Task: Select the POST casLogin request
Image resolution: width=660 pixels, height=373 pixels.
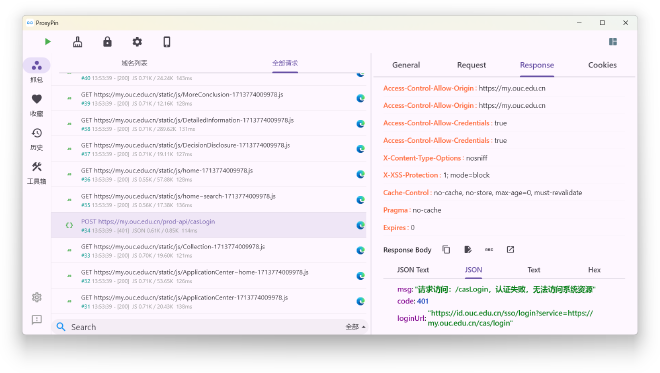Action: 209,225
